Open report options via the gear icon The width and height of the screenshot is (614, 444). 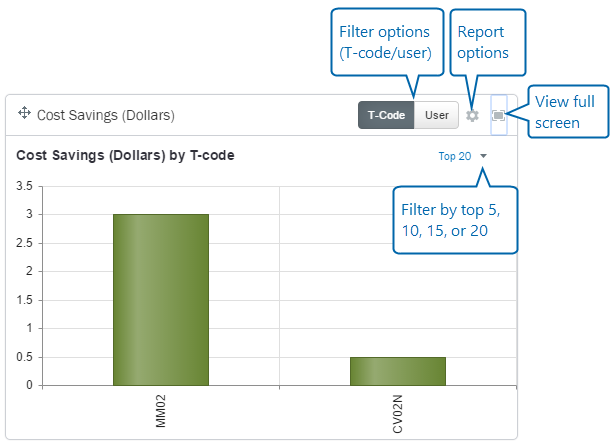473,115
